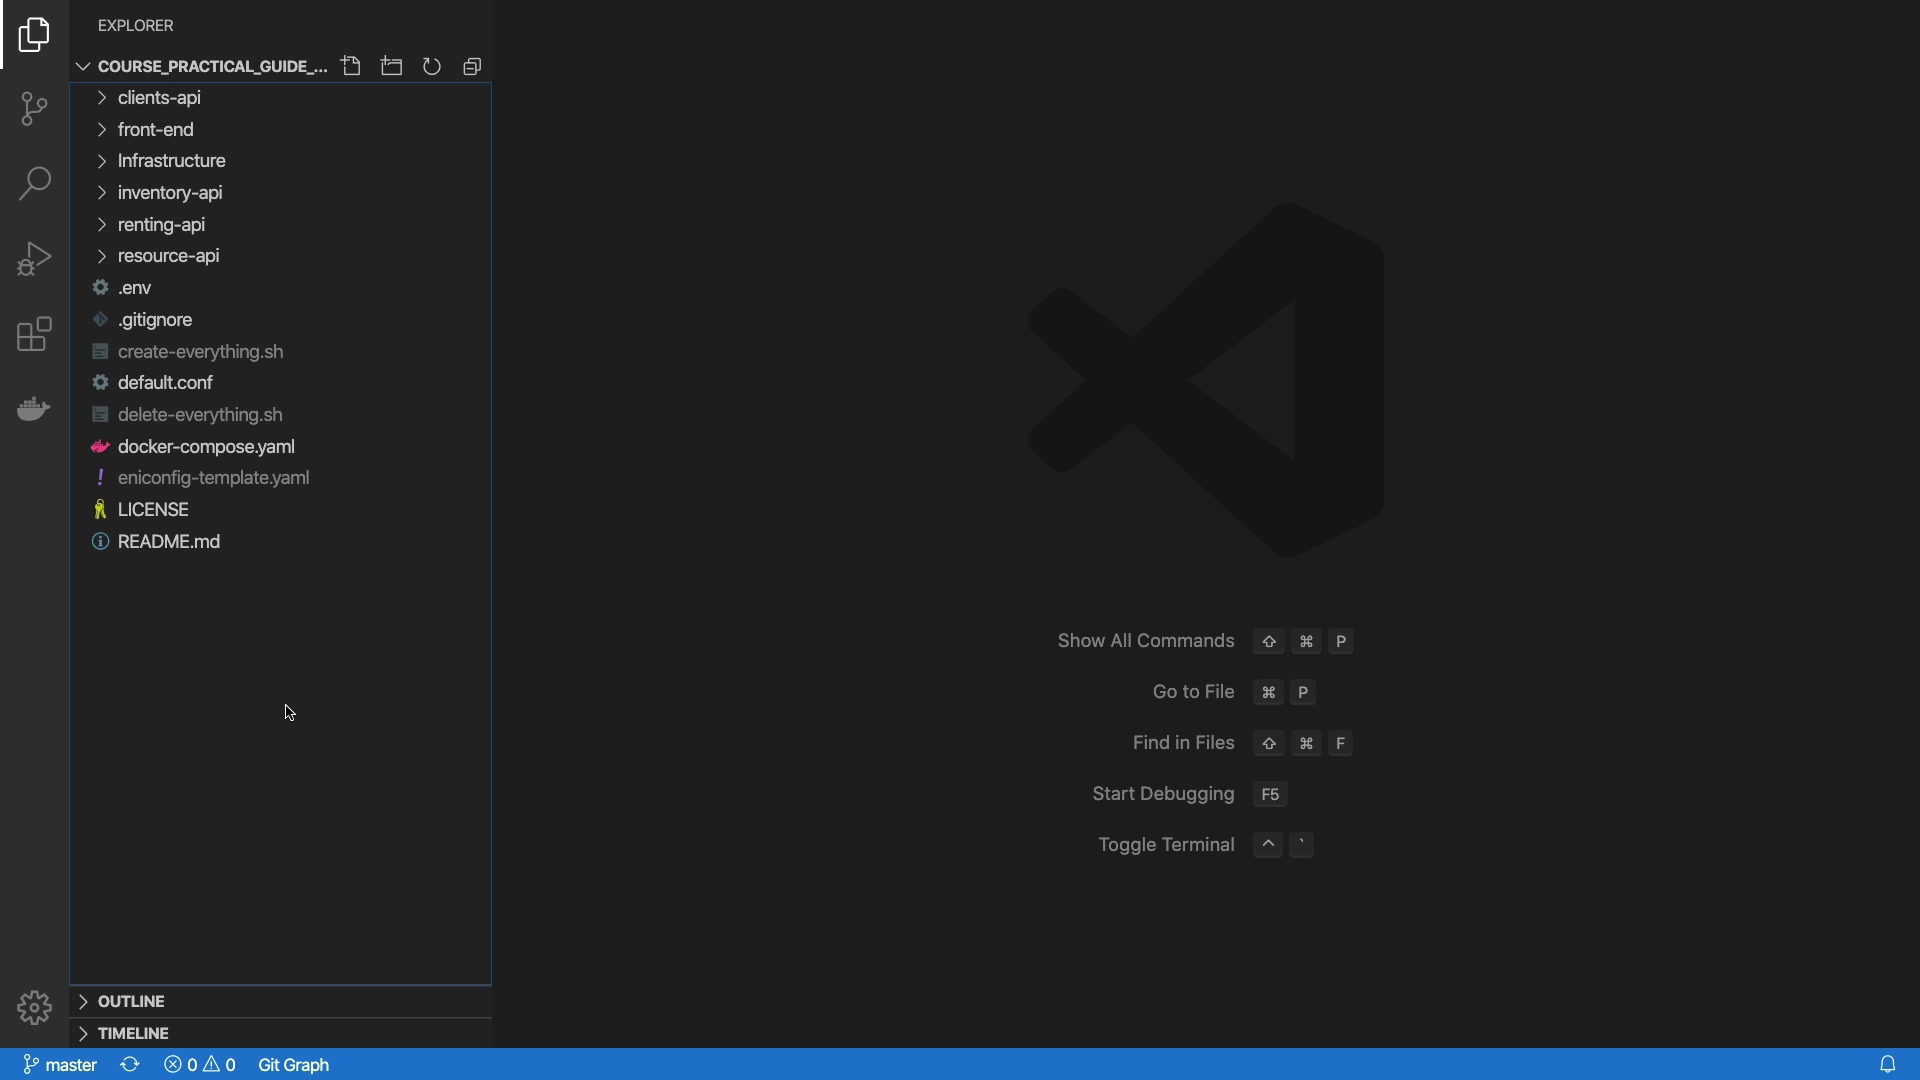
Task: Open Git Graph from status bar
Action: pyautogui.click(x=294, y=1064)
